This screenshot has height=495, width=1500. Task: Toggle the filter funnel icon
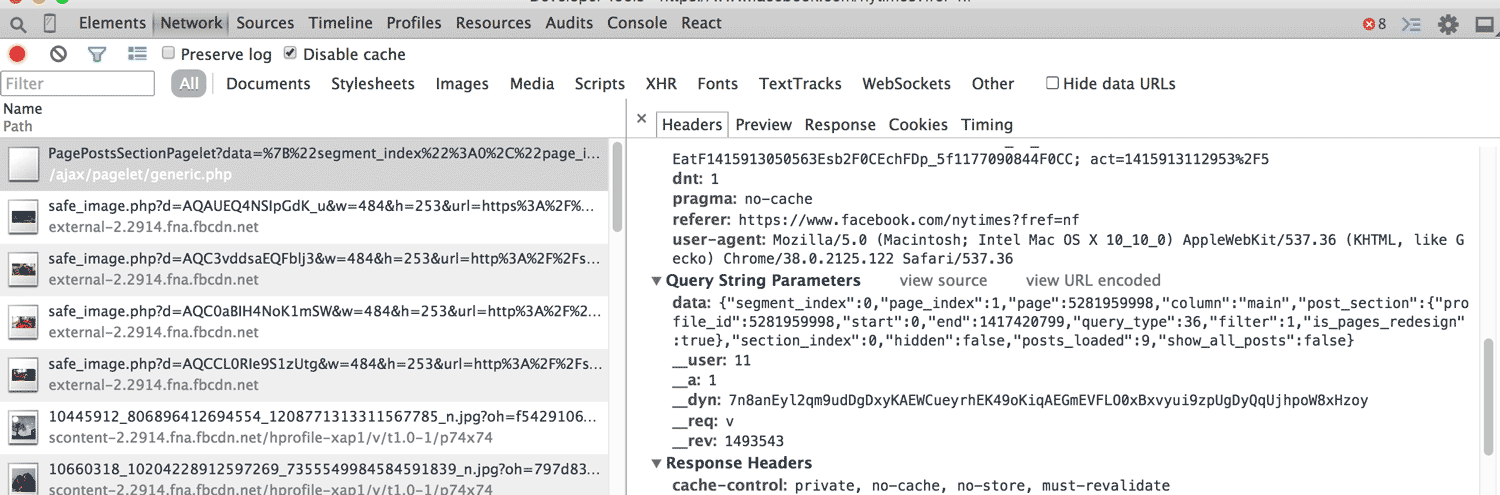[96, 54]
